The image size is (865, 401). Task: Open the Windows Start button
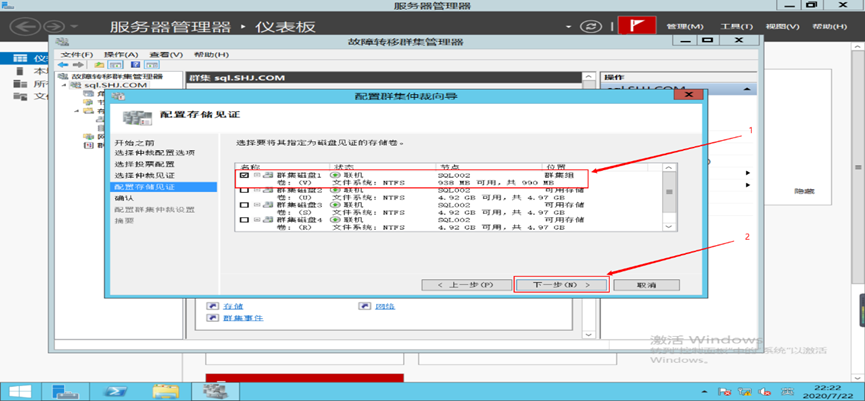point(18,391)
